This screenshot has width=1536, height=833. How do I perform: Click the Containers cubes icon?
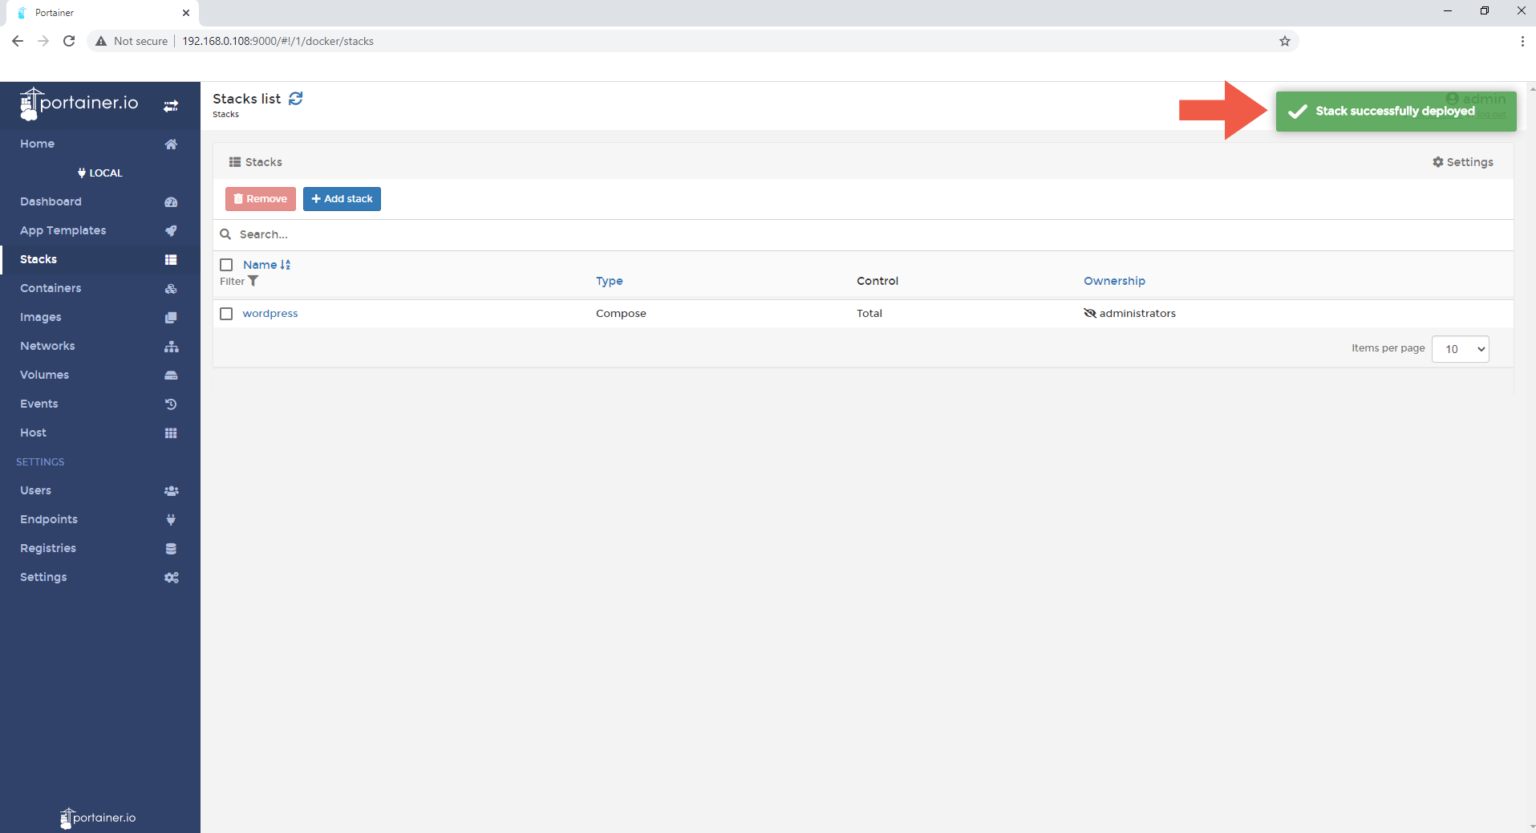171,289
